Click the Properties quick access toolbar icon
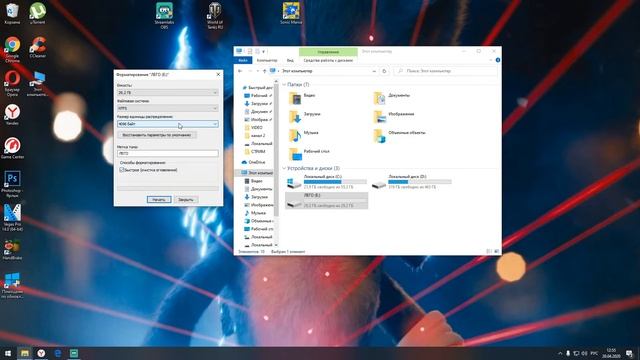Screen dimensions: 640x360 250,51
